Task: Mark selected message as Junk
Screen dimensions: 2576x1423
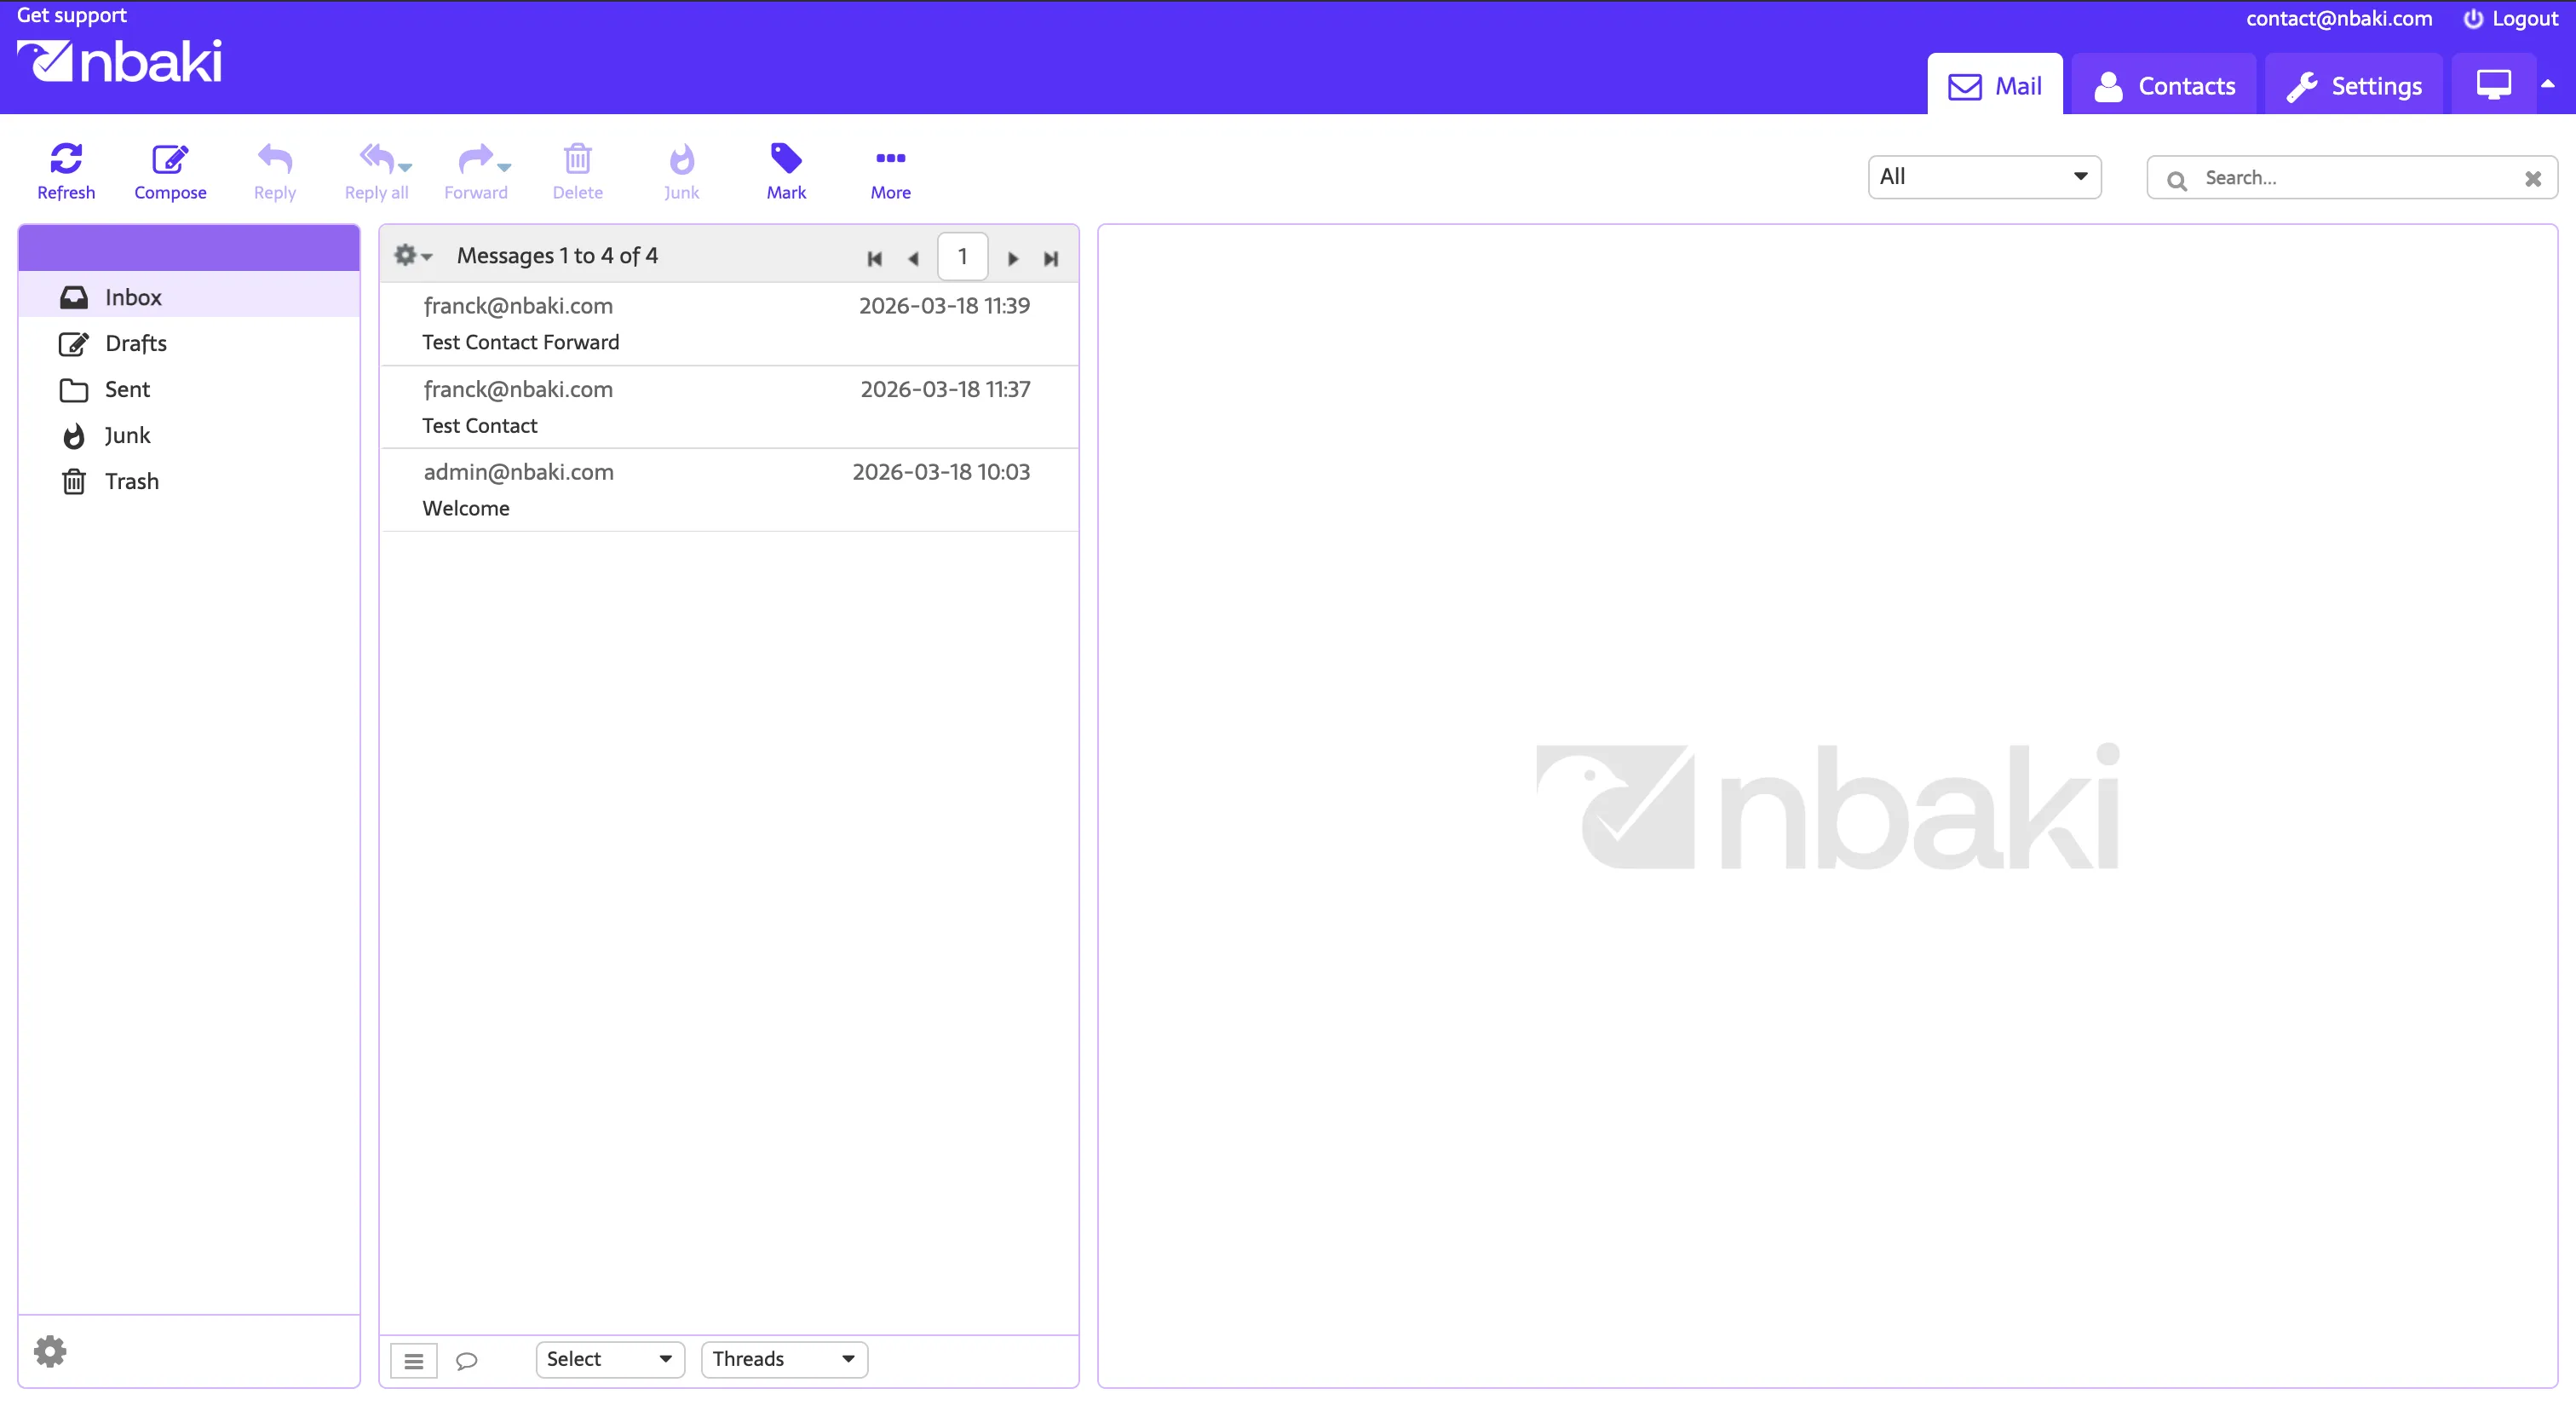Action: tap(682, 171)
